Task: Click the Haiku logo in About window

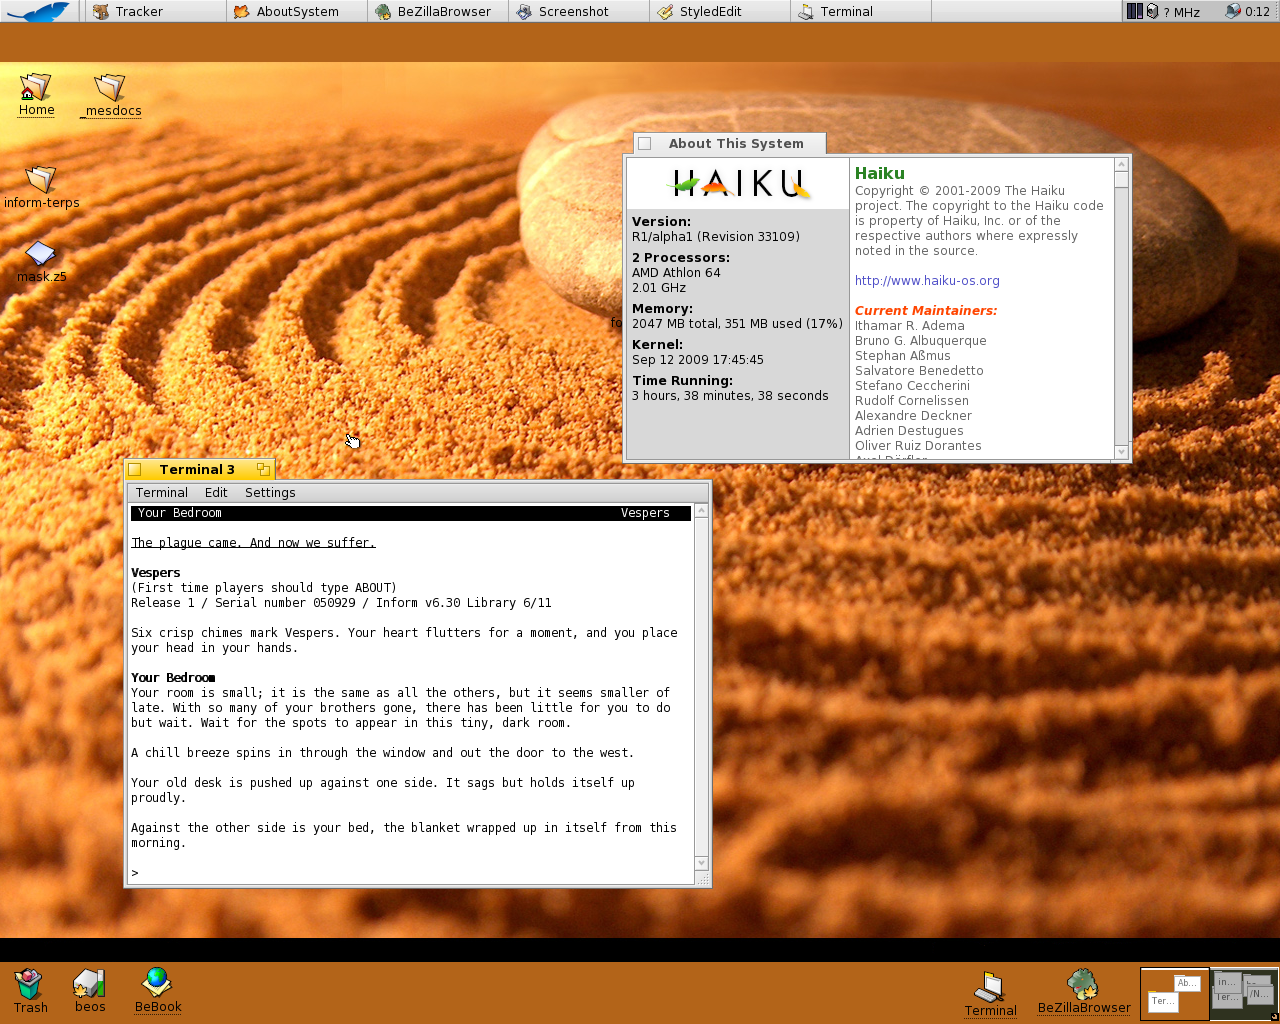Action: click(x=737, y=183)
